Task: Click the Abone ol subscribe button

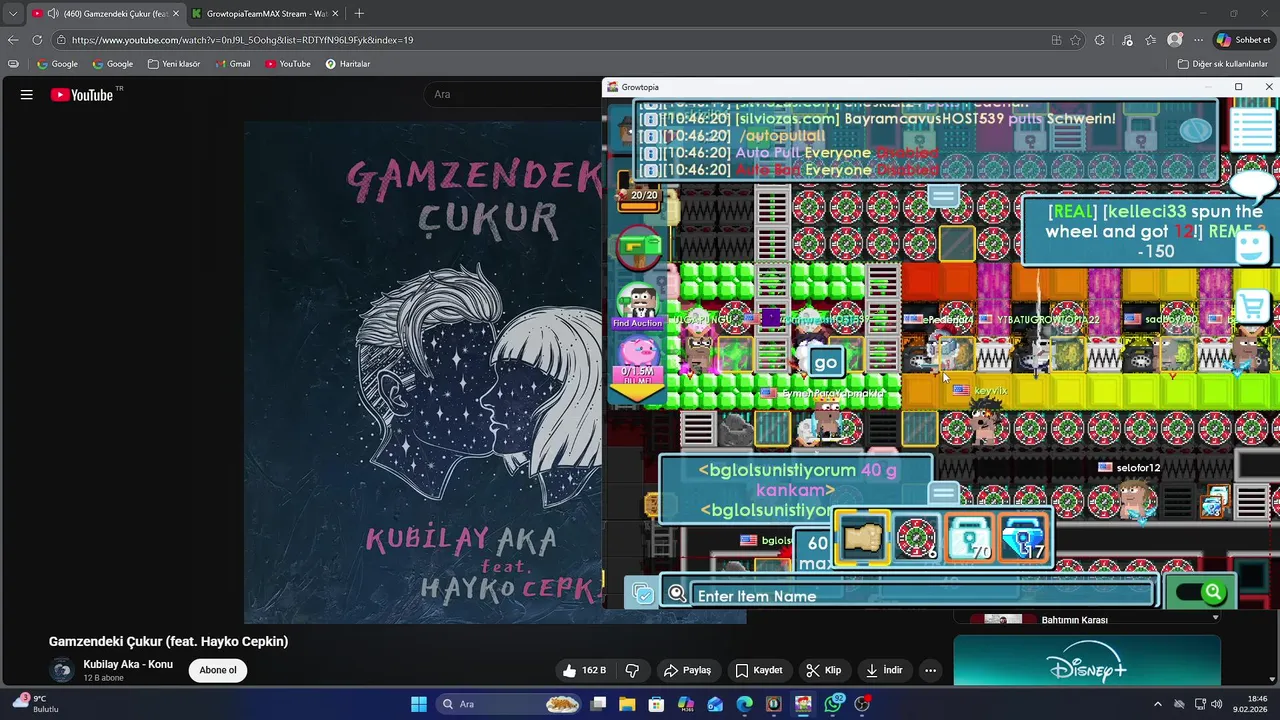Action: pyautogui.click(x=218, y=670)
